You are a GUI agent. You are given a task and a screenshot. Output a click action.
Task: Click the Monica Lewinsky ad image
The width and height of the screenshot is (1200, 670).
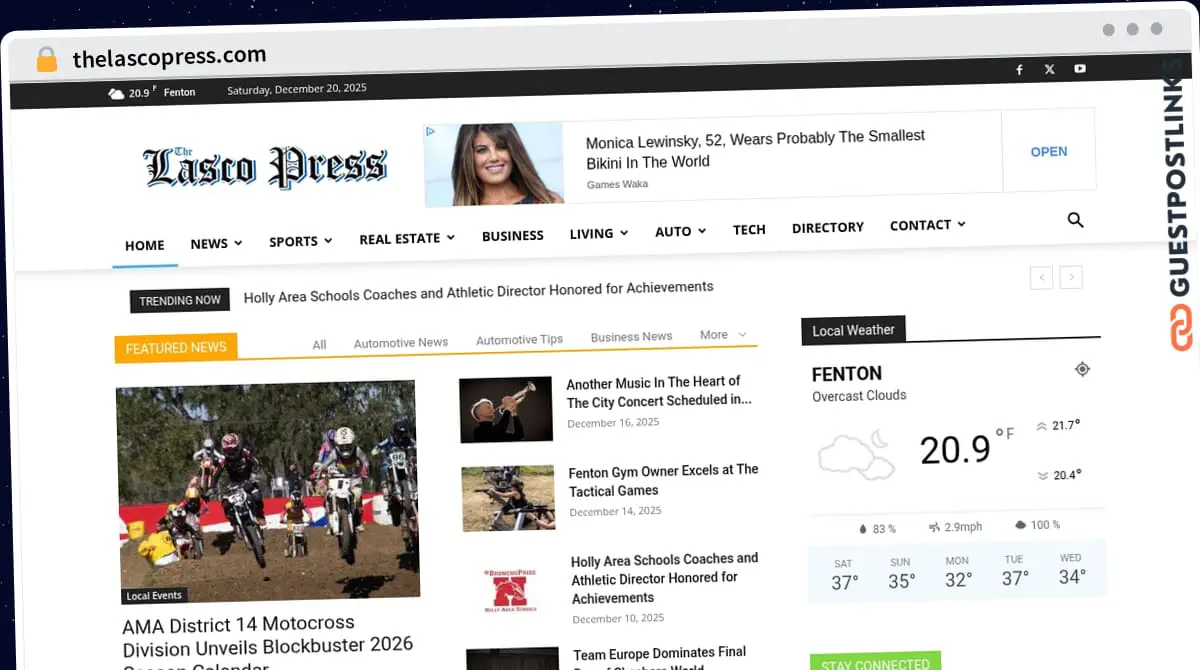pos(494,164)
